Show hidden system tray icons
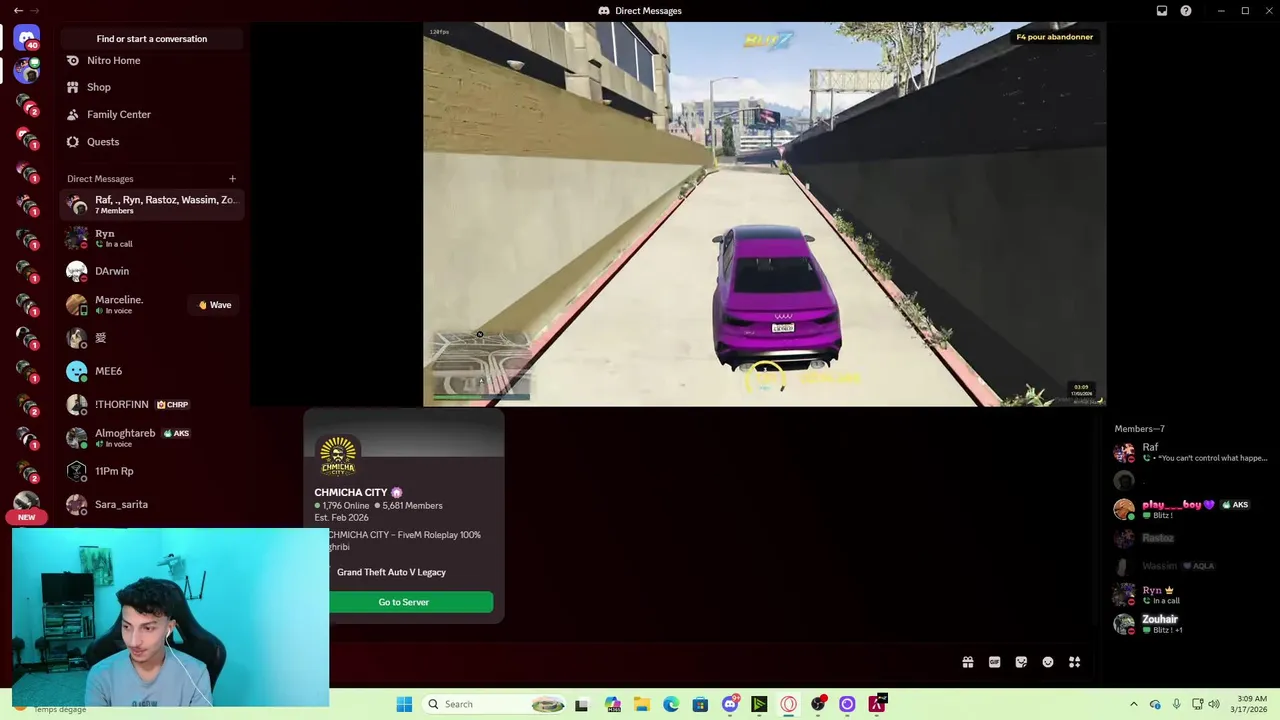1280x720 pixels. 1133,704
